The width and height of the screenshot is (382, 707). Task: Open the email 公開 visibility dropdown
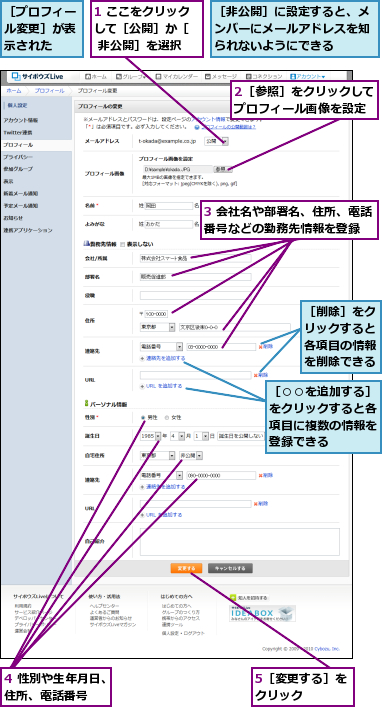[x=216, y=141]
